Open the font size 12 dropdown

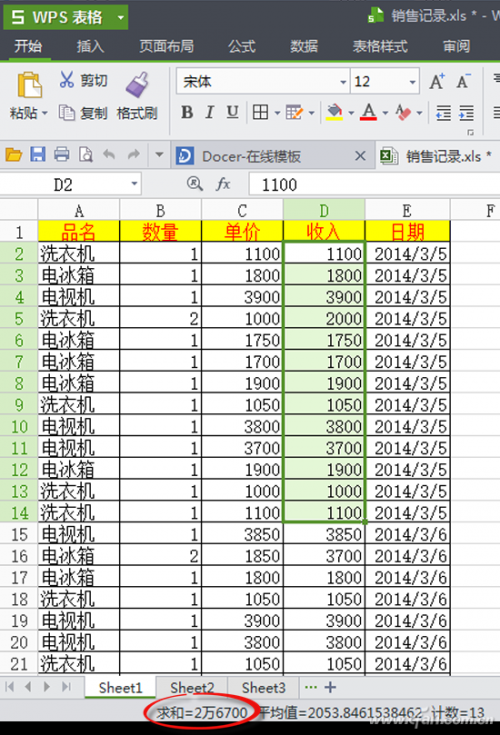[x=412, y=82]
